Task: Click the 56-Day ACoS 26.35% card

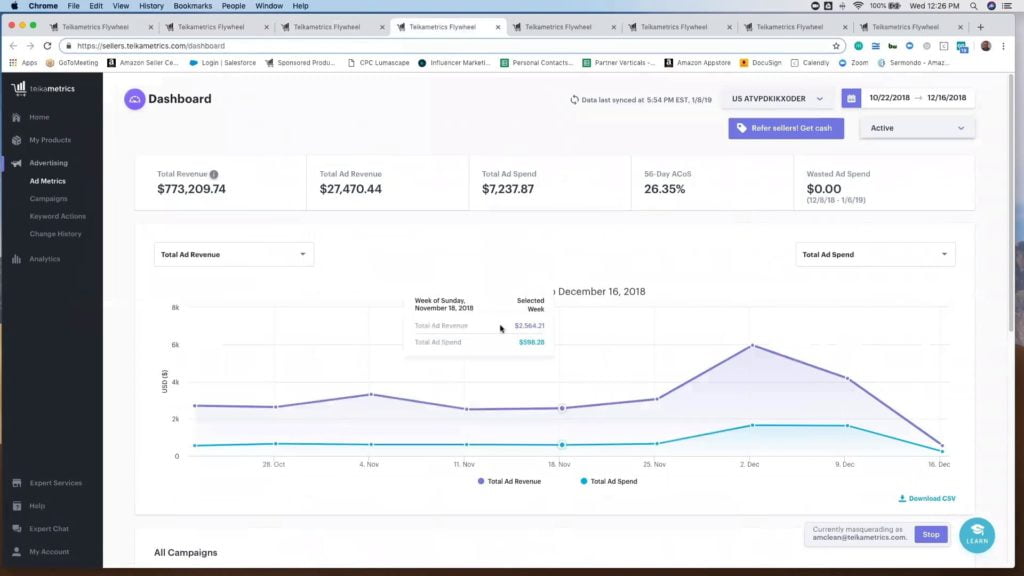Action: pos(712,183)
